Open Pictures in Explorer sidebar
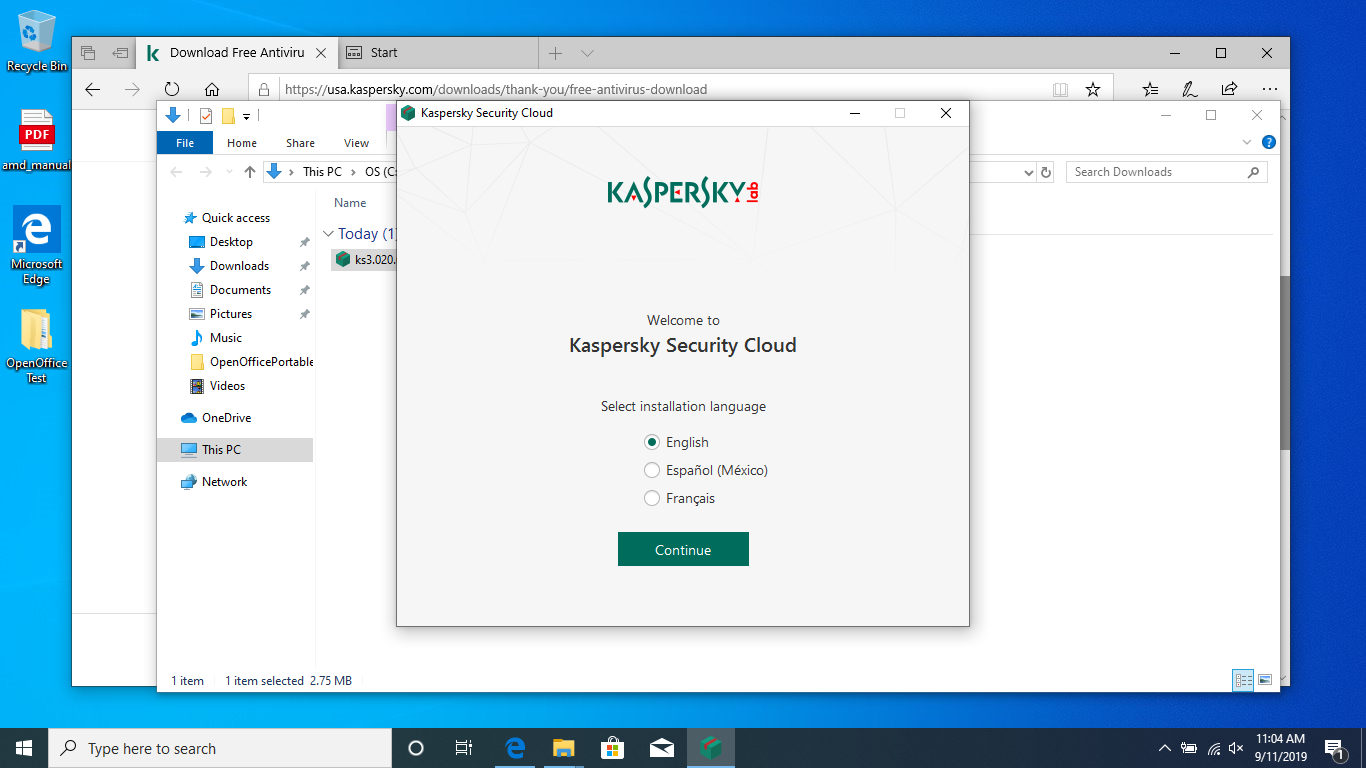This screenshot has width=1366, height=768. [231, 314]
